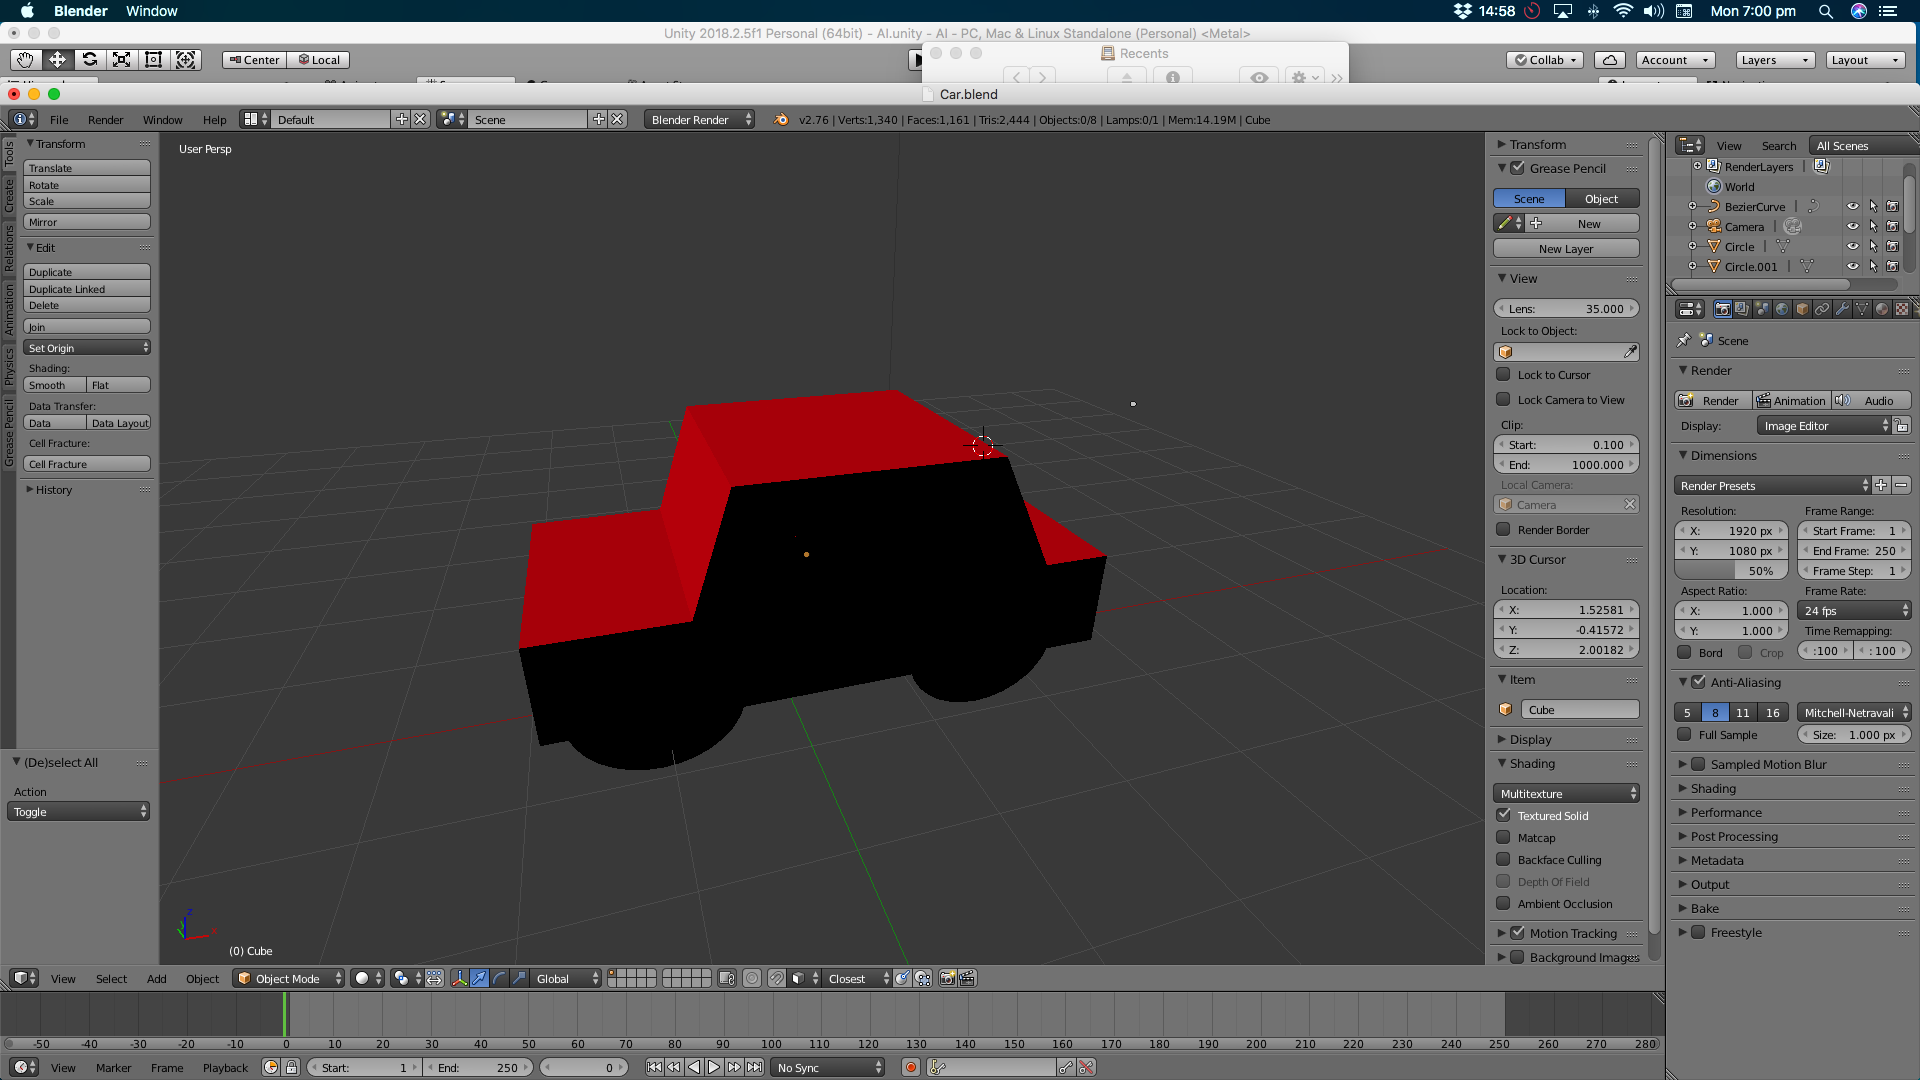Open the Global orientation dropdown
Image resolution: width=1920 pixels, height=1080 pixels.
pyautogui.click(x=566, y=979)
